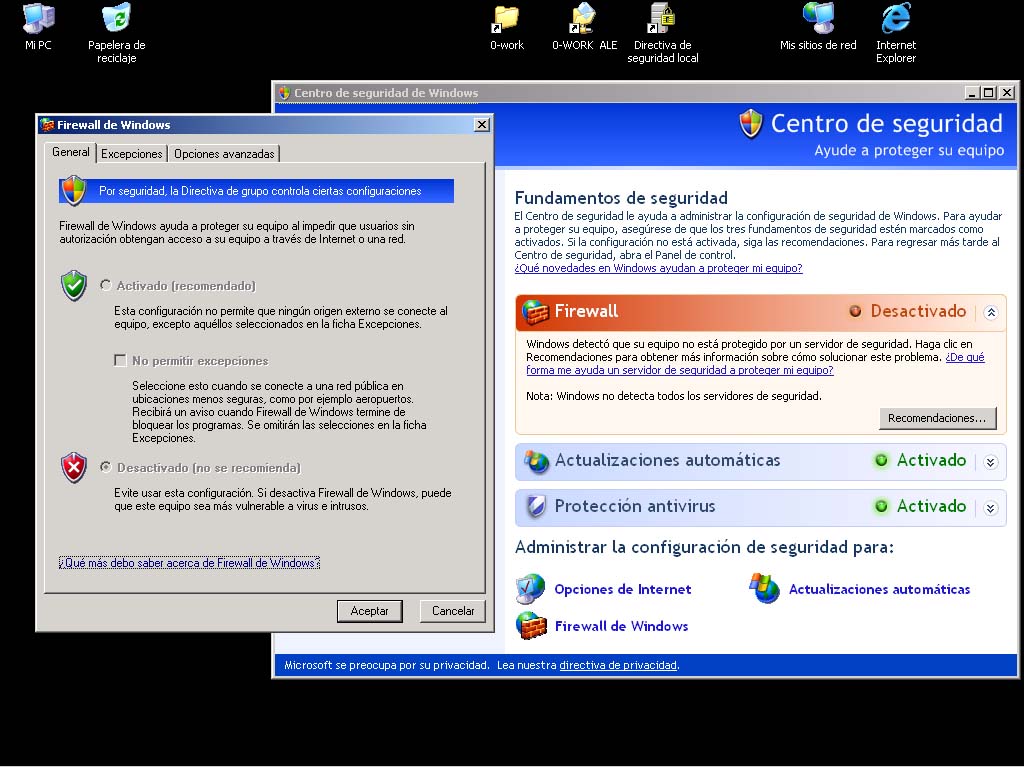Click the Actualizaciones automáticas section icon
The image size is (1024, 768).
[x=536, y=461]
